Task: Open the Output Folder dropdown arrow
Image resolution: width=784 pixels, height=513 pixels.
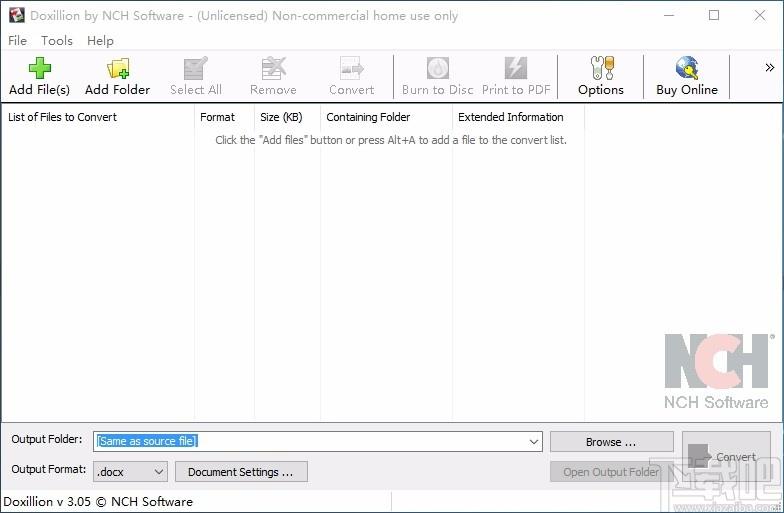Action: (x=534, y=442)
